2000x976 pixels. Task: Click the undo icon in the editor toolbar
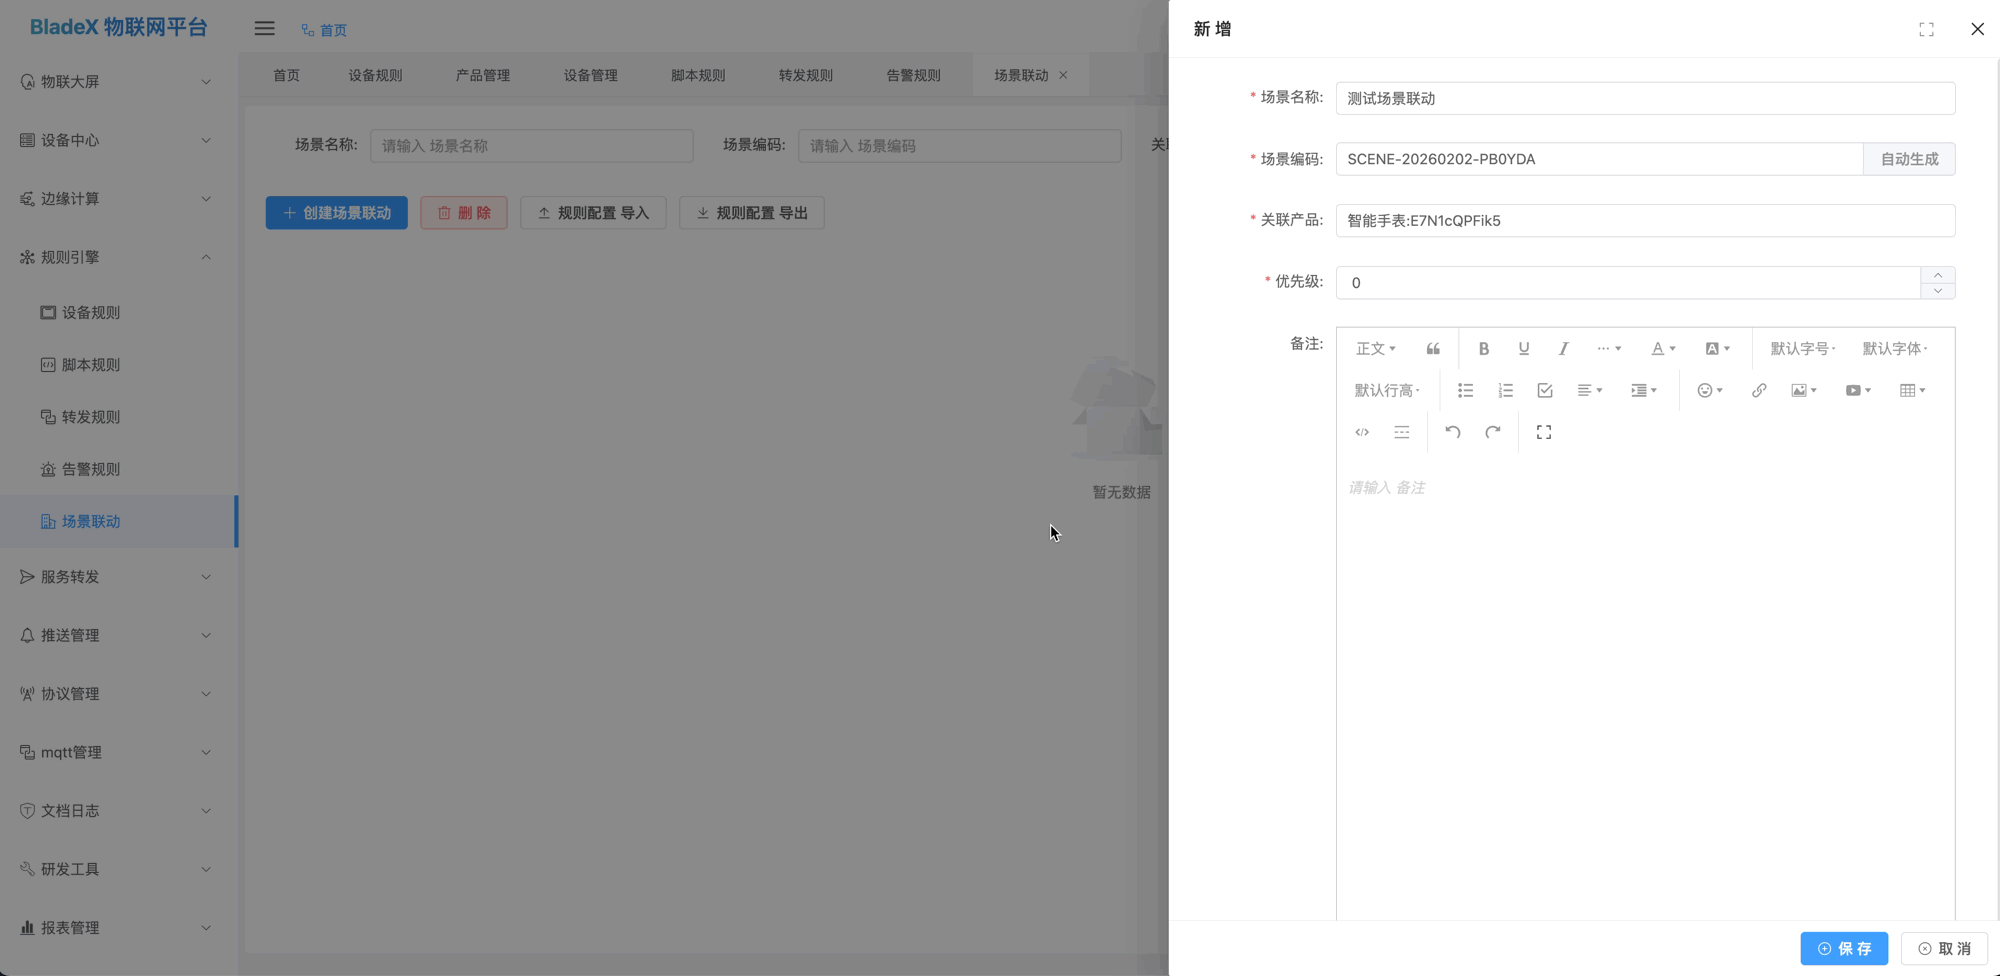[x=1452, y=431]
